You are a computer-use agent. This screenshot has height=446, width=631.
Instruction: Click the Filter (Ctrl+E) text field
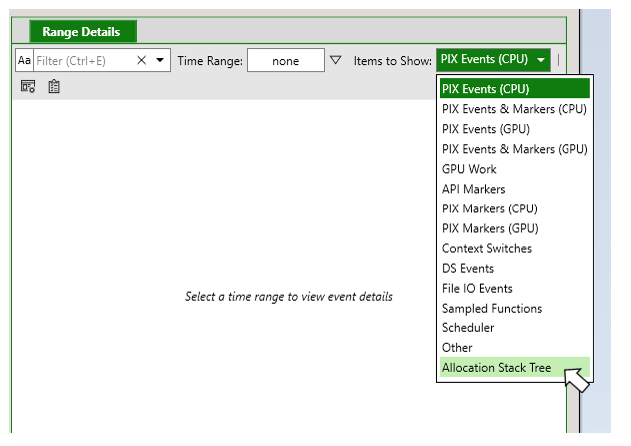tap(85, 60)
